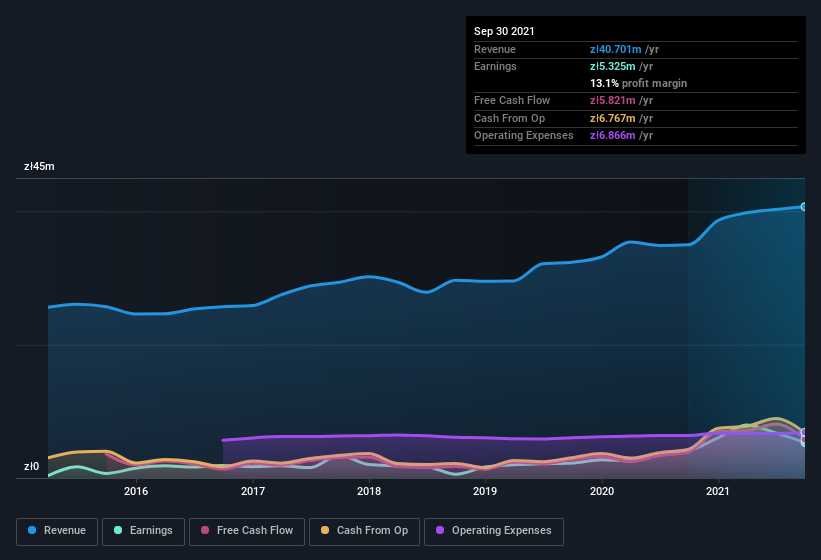The height and width of the screenshot is (560, 821).
Task: Click the Free Cash Flow label in tooltip
Action: click(512, 100)
